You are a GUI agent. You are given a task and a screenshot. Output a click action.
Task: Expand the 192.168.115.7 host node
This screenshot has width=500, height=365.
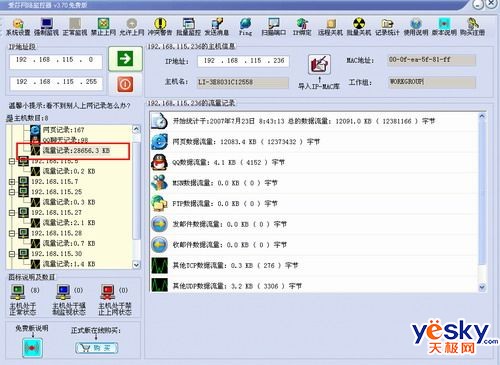pos(12,182)
